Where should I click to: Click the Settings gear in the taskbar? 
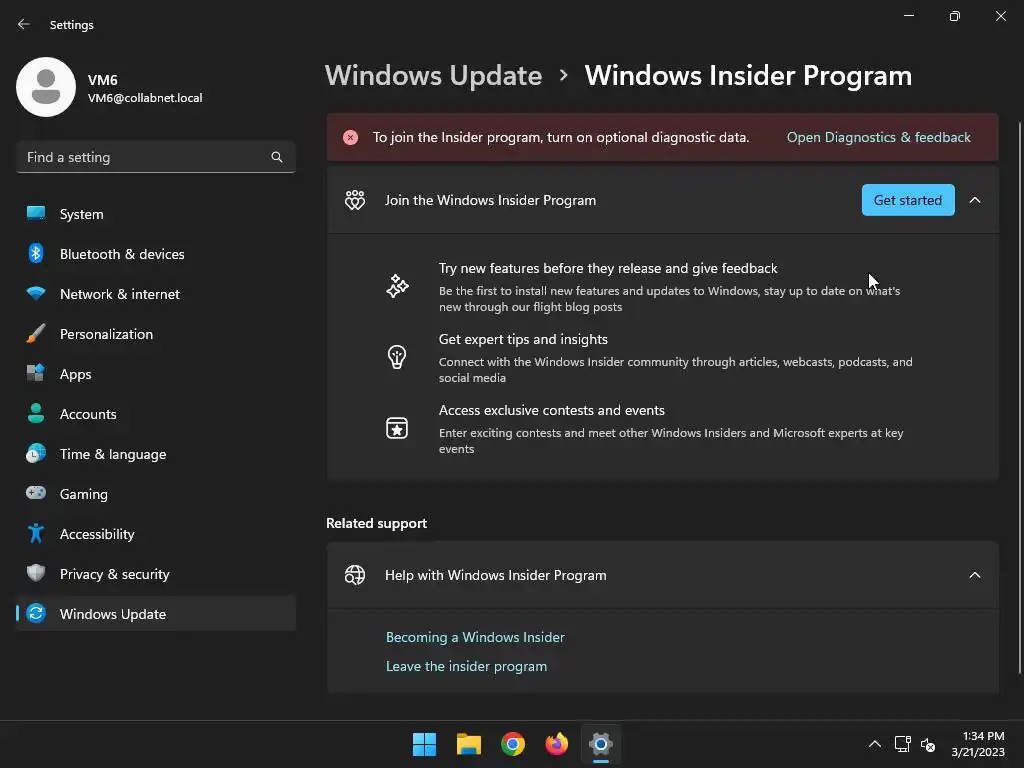[x=601, y=744]
